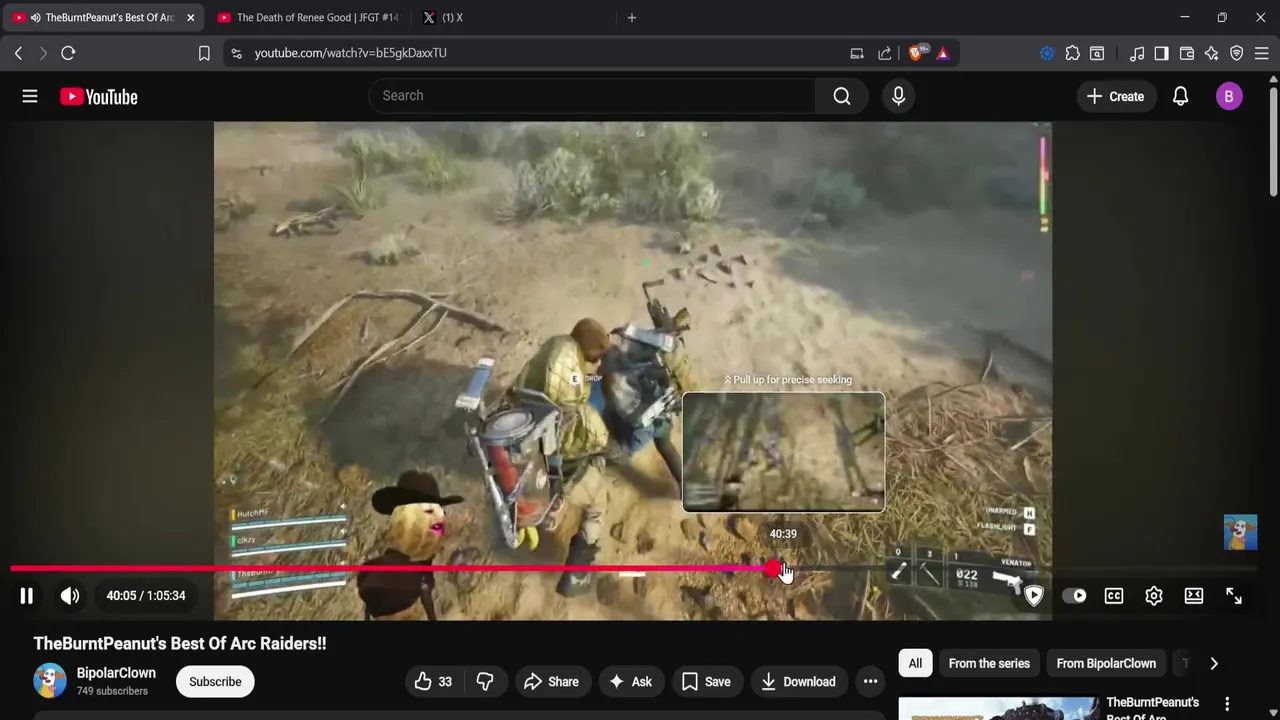Toggle the browser sidebar panel

(x=1161, y=53)
